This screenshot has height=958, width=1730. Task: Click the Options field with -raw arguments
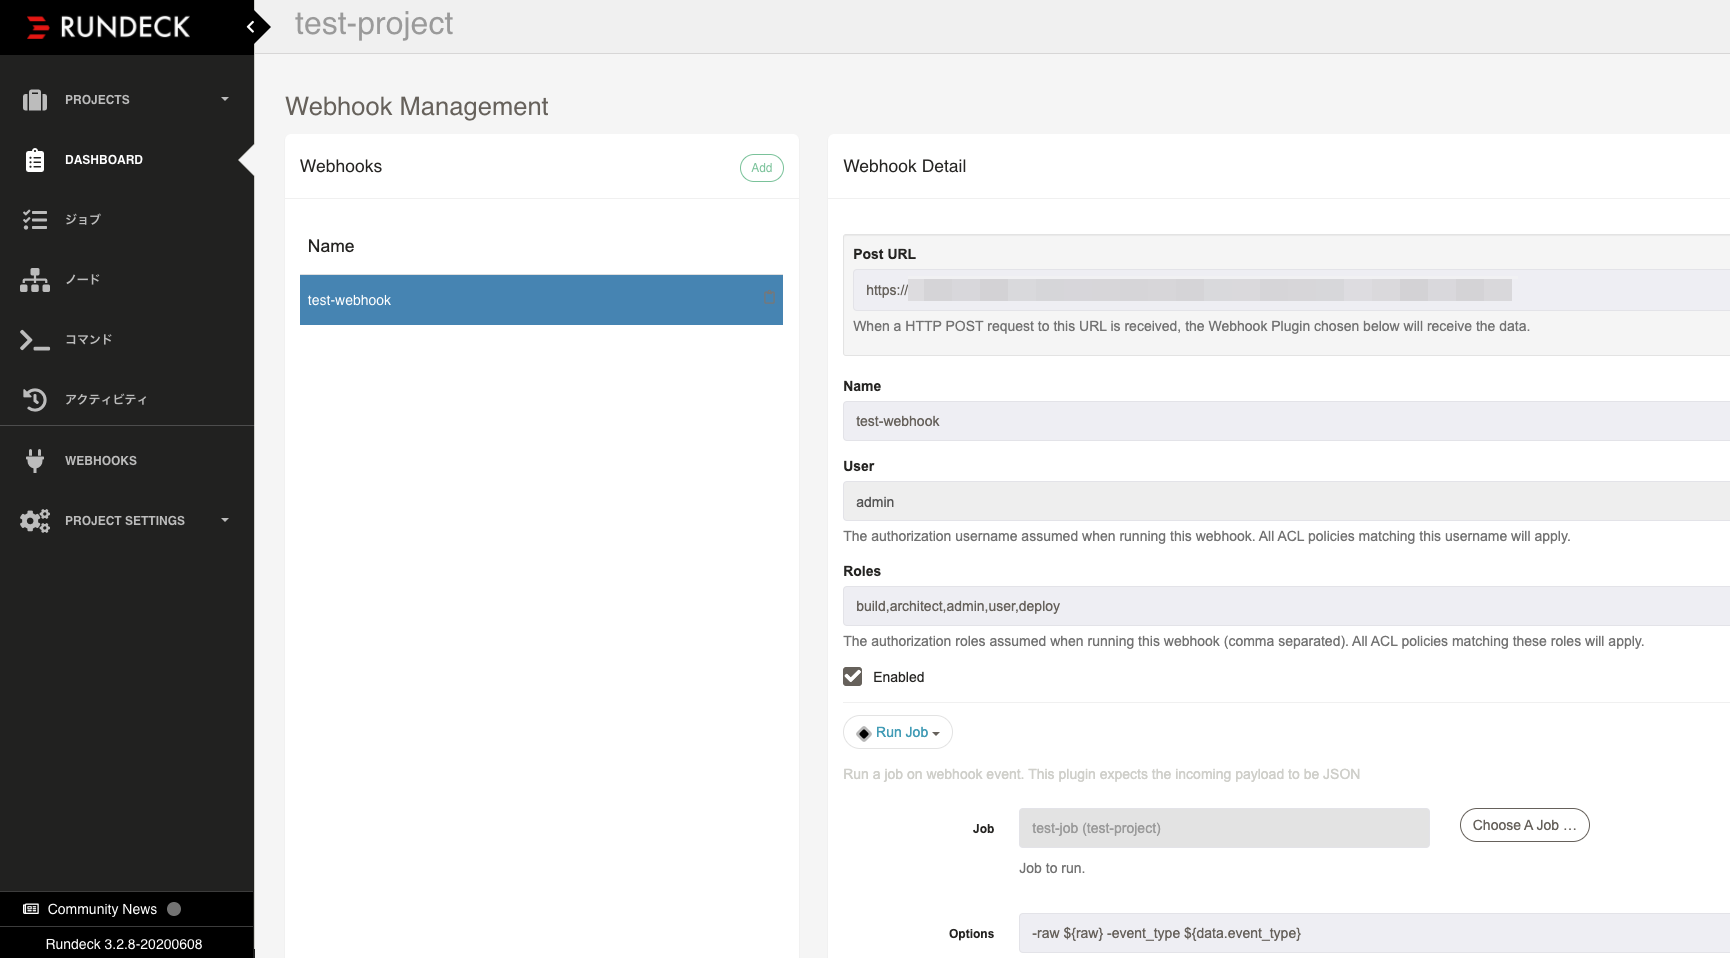[1374, 933]
